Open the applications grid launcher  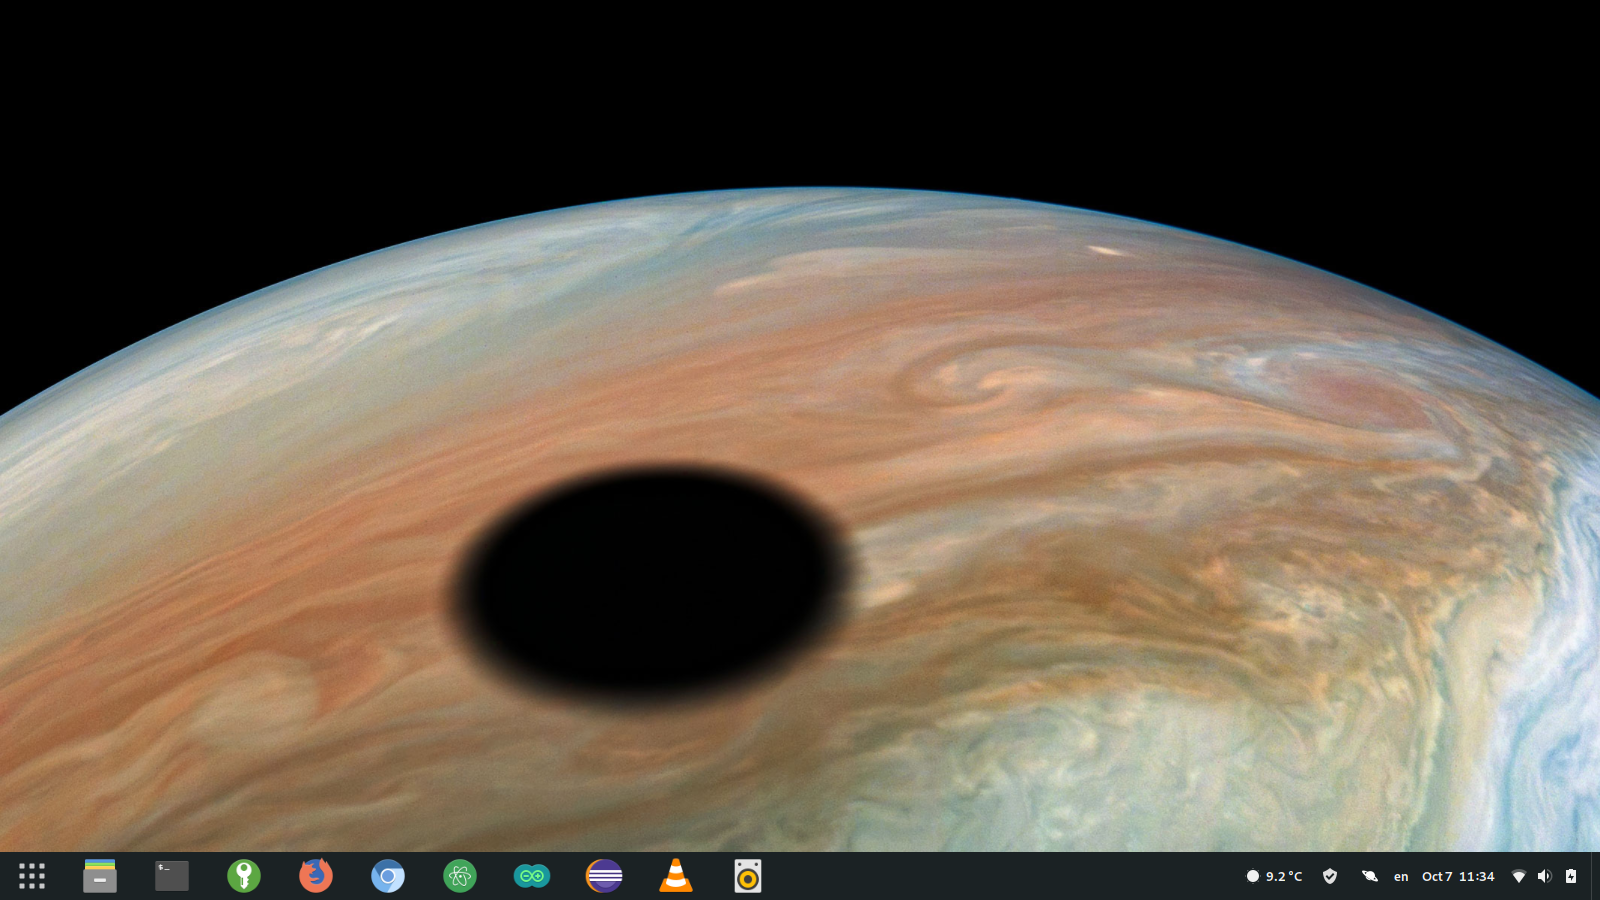(32, 876)
